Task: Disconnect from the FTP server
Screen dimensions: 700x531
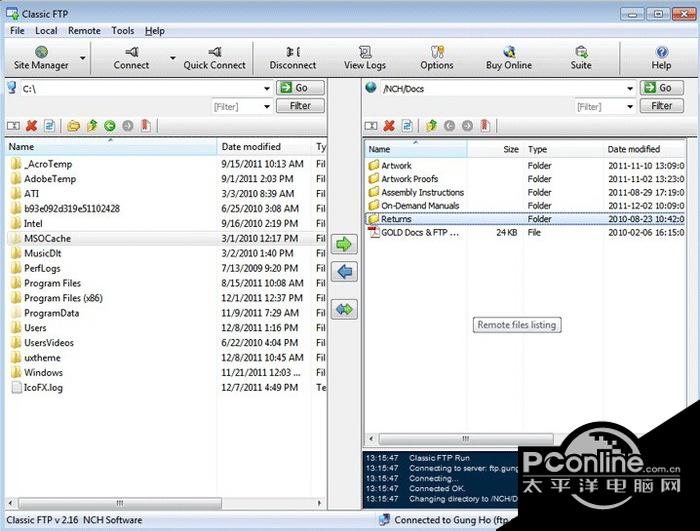Action: click(x=293, y=58)
